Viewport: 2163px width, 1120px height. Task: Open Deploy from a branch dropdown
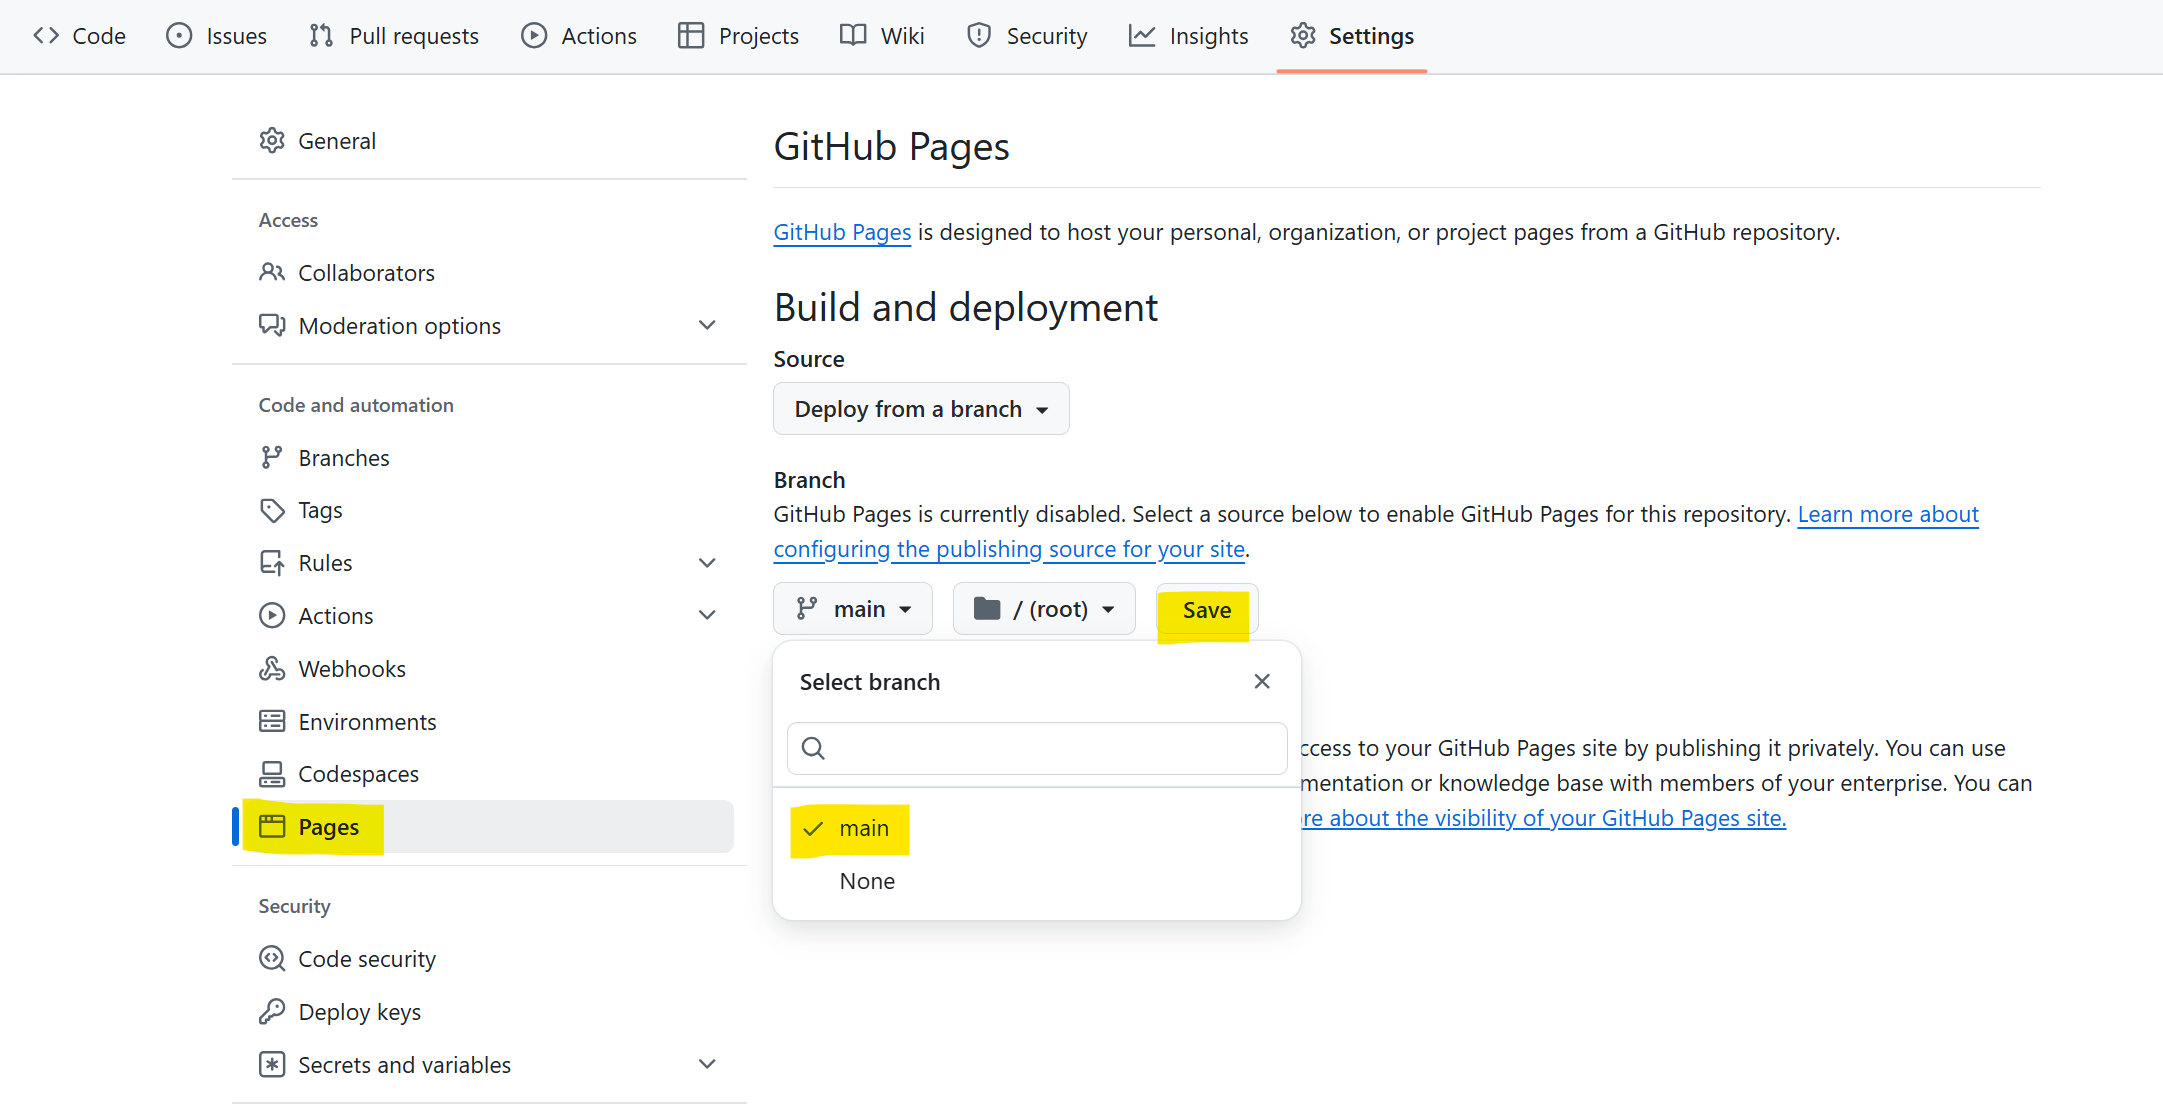[921, 409]
